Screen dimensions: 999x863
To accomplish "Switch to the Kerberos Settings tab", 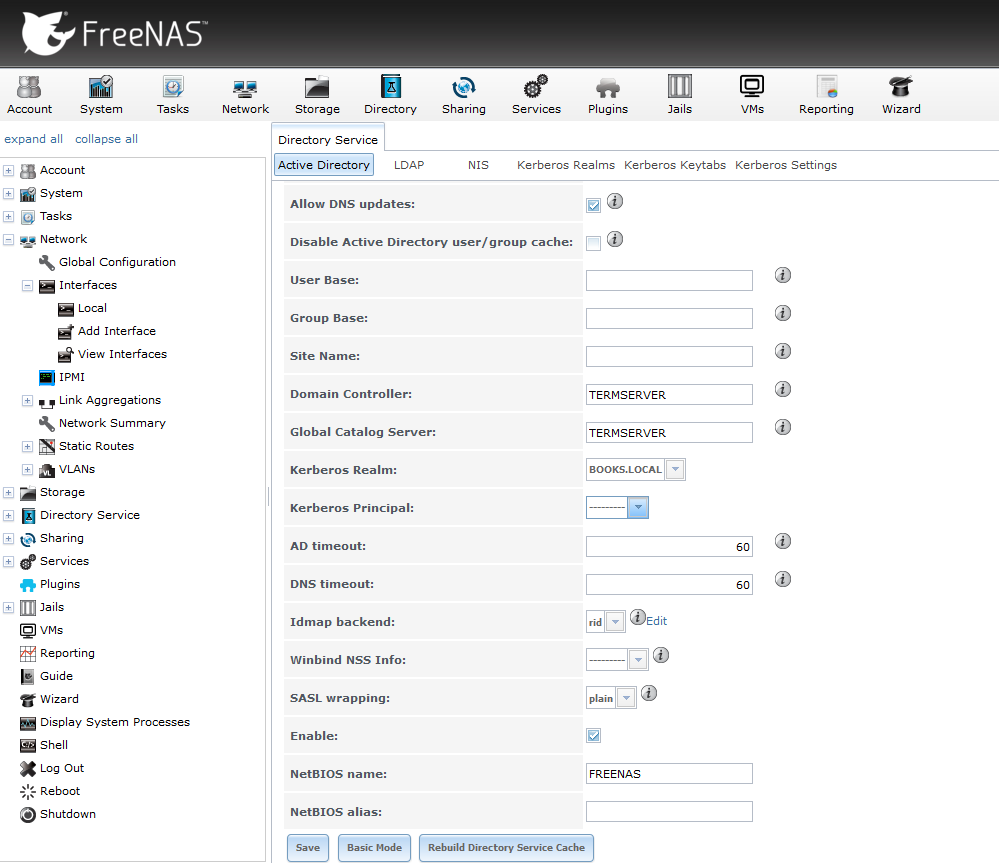I will (786, 165).
